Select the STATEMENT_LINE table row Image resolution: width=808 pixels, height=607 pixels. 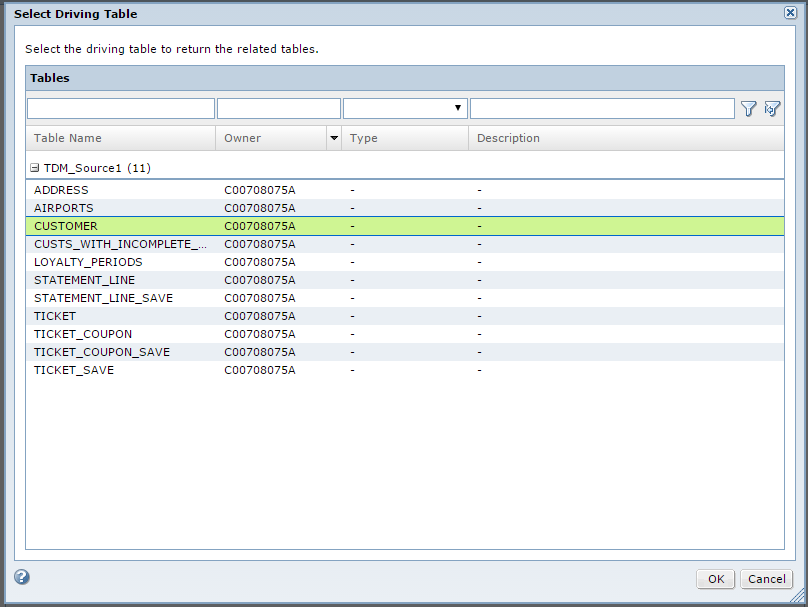(405, 280)
